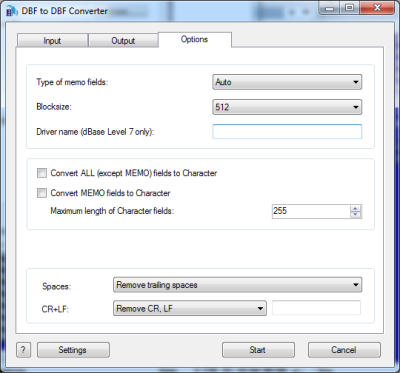The width and height of the screenshot is (400, 373).
Task: Click 'Driver name (dBase Level 7 only):' label
Action: coord(96,132)
